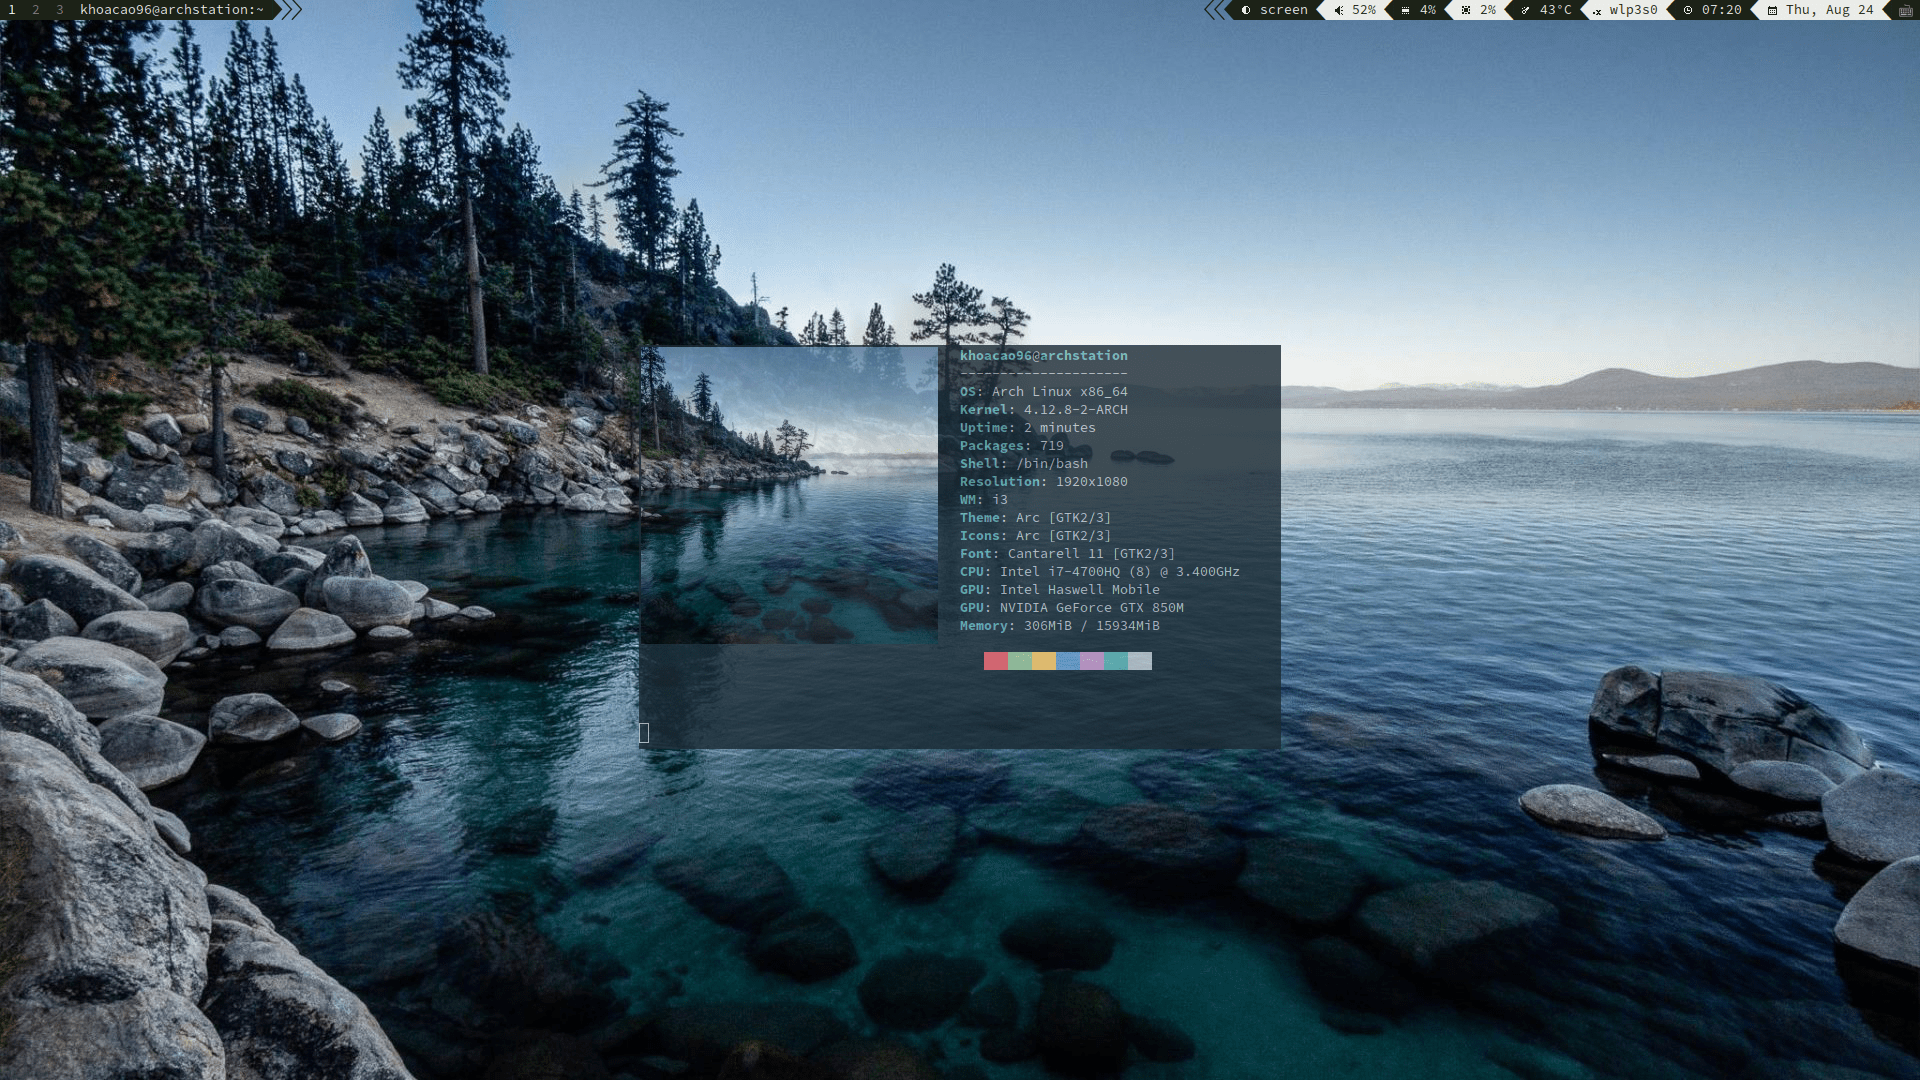
Task: Click the yellow color block in neofetch
Action: (1043, 661)
